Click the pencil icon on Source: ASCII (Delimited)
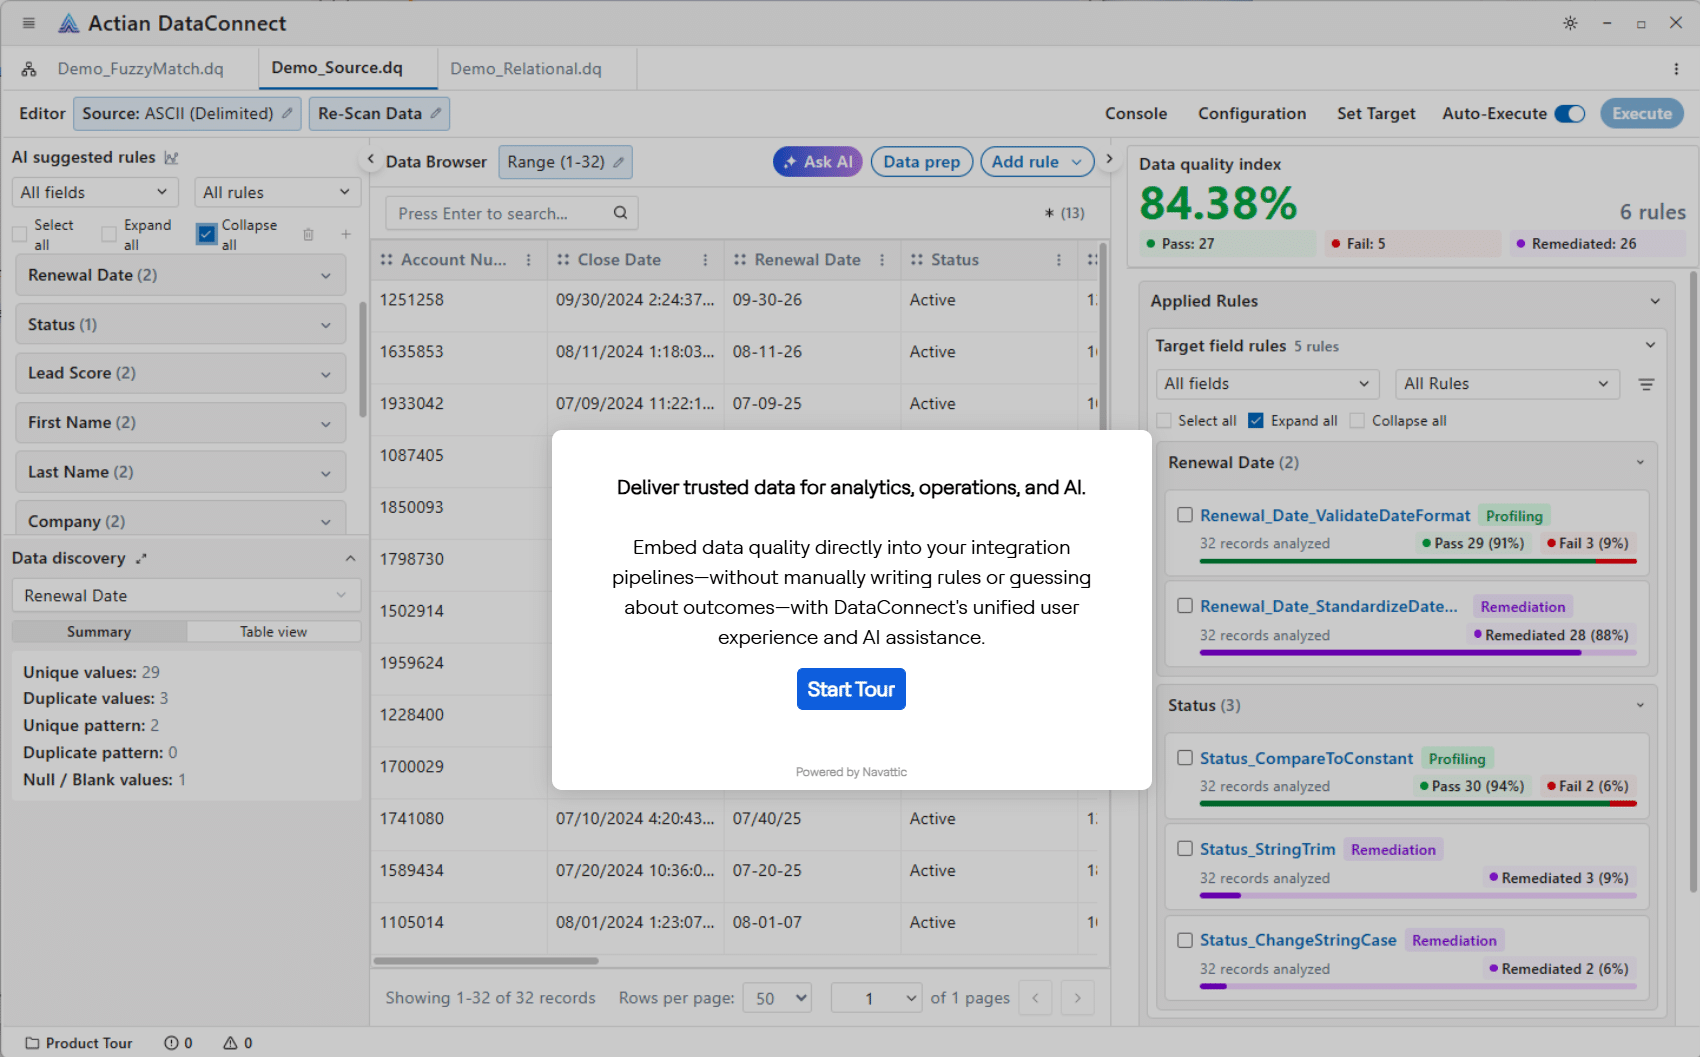 (x=287, y=113)
